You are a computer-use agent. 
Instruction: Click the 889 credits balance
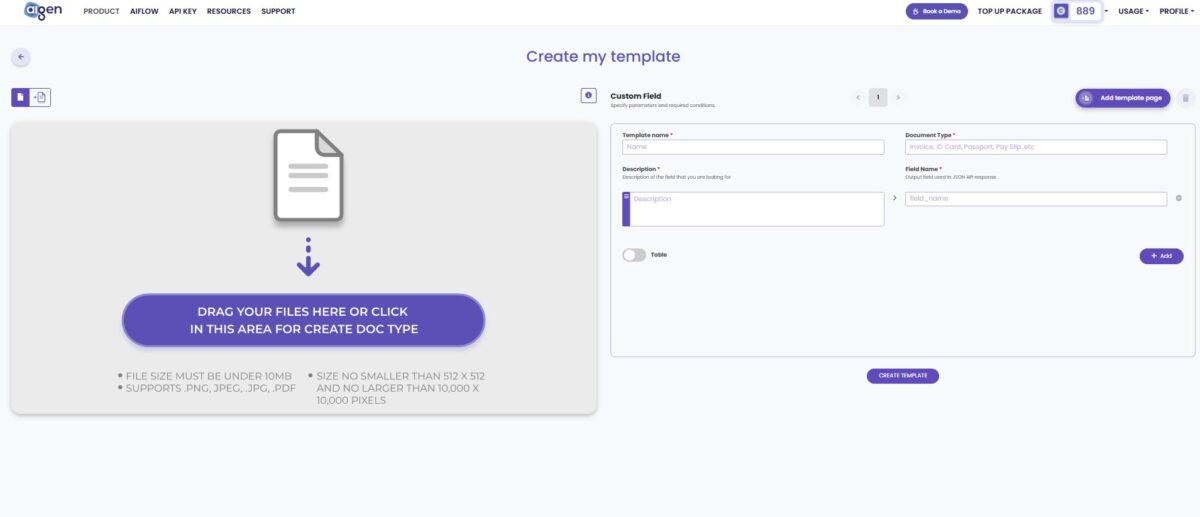1085,11
